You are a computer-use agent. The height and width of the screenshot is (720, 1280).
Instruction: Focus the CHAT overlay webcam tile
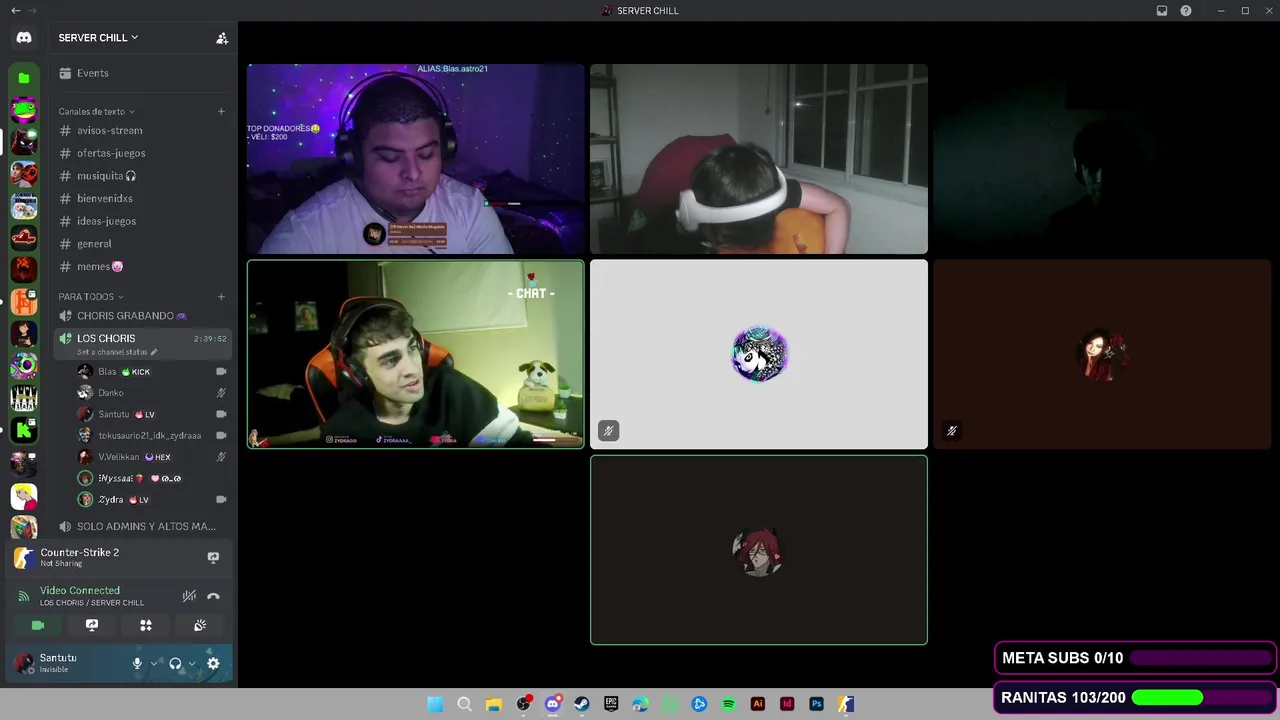[x=415, y=354]
